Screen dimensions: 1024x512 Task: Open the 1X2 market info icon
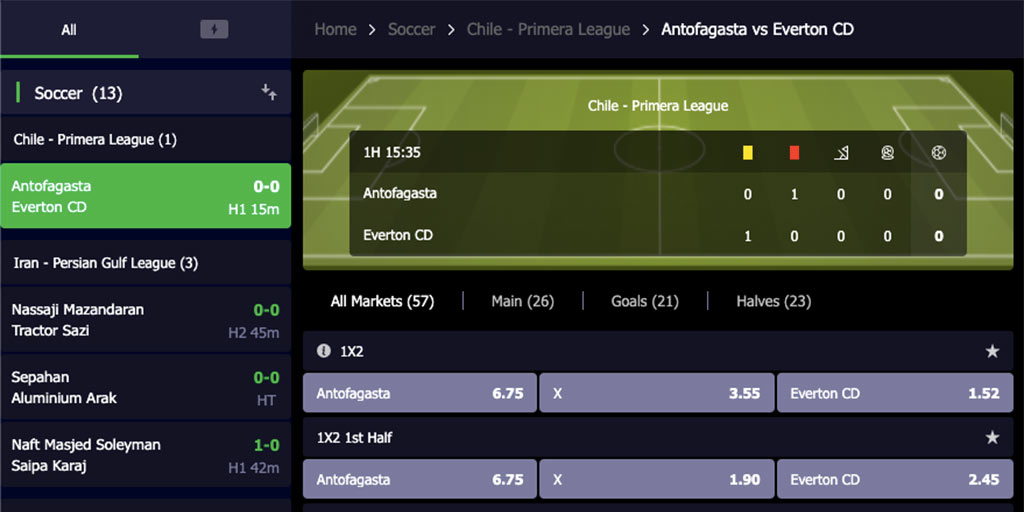coord(323,351)
